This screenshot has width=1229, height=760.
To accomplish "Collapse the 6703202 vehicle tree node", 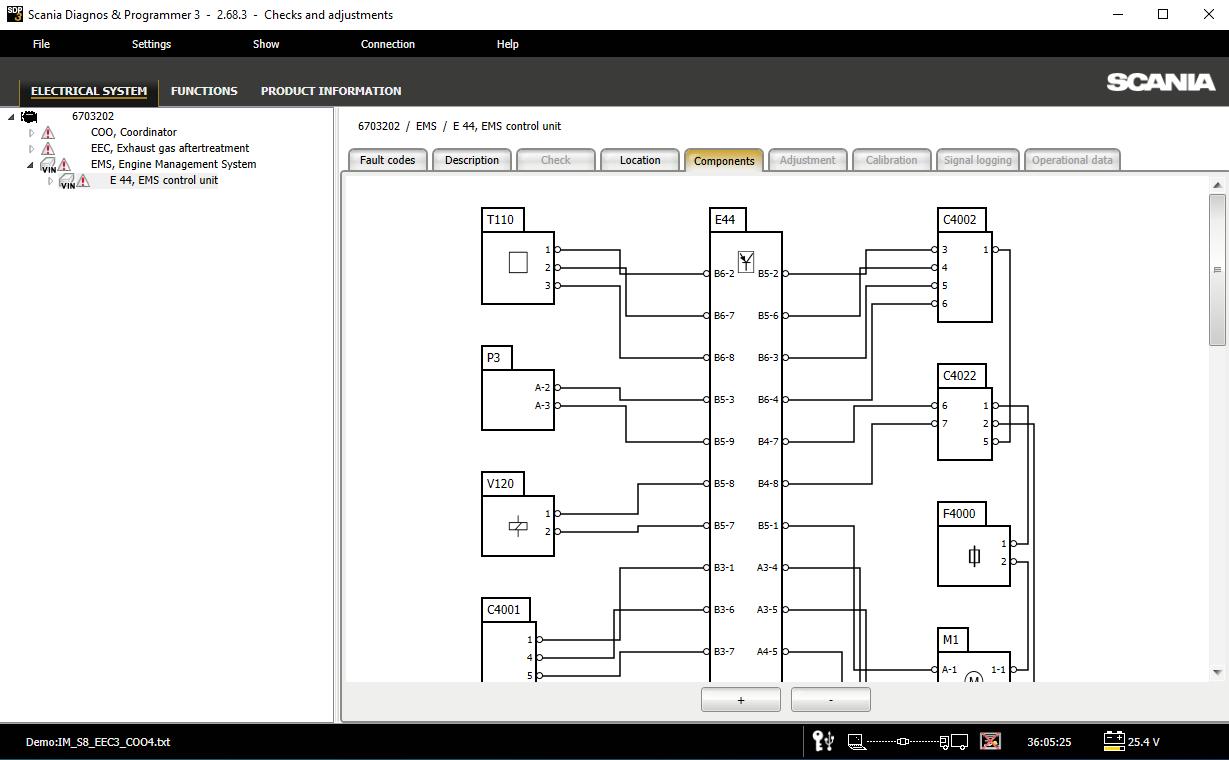I will point(11,116).
